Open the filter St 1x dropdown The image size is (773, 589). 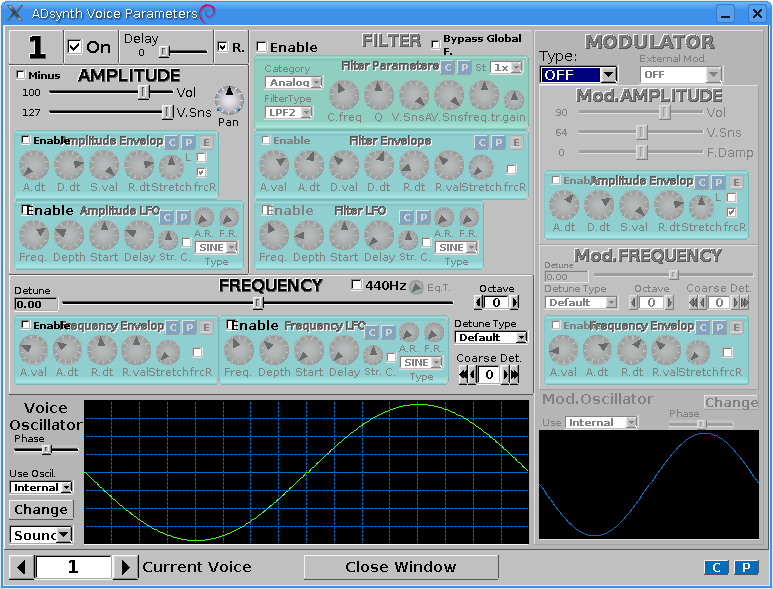(506, 68)
